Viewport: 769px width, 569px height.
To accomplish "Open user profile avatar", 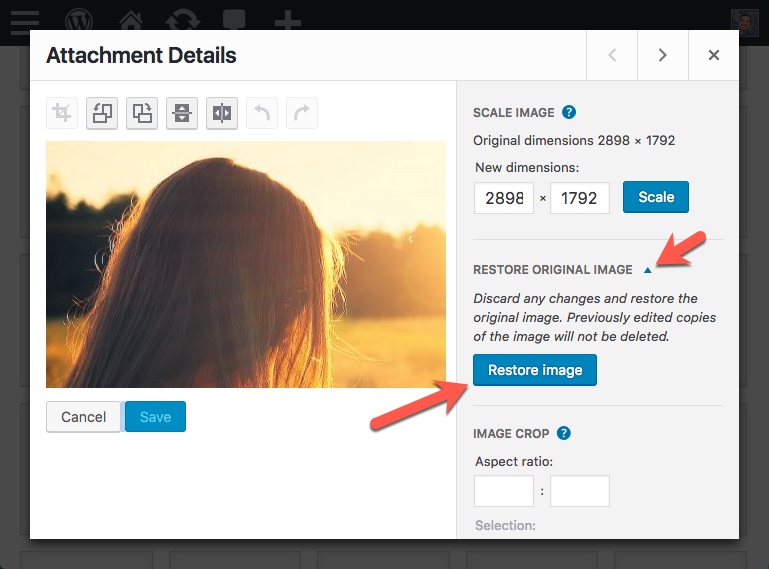I will [x=744, y=23].
